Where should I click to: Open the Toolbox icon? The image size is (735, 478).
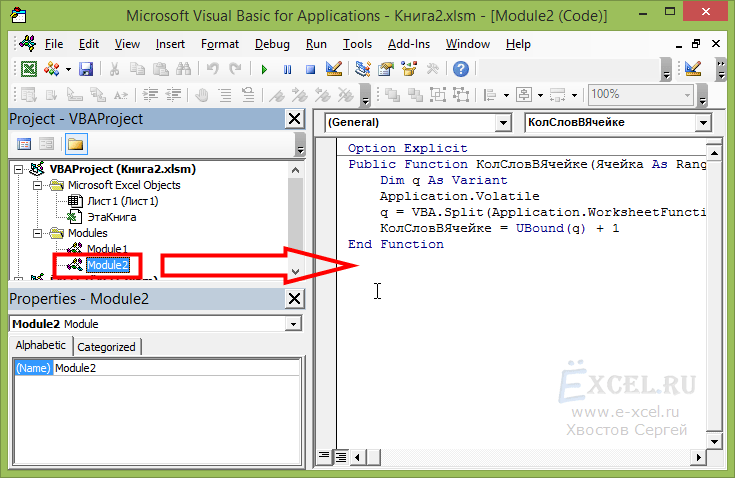click(432, 69)
